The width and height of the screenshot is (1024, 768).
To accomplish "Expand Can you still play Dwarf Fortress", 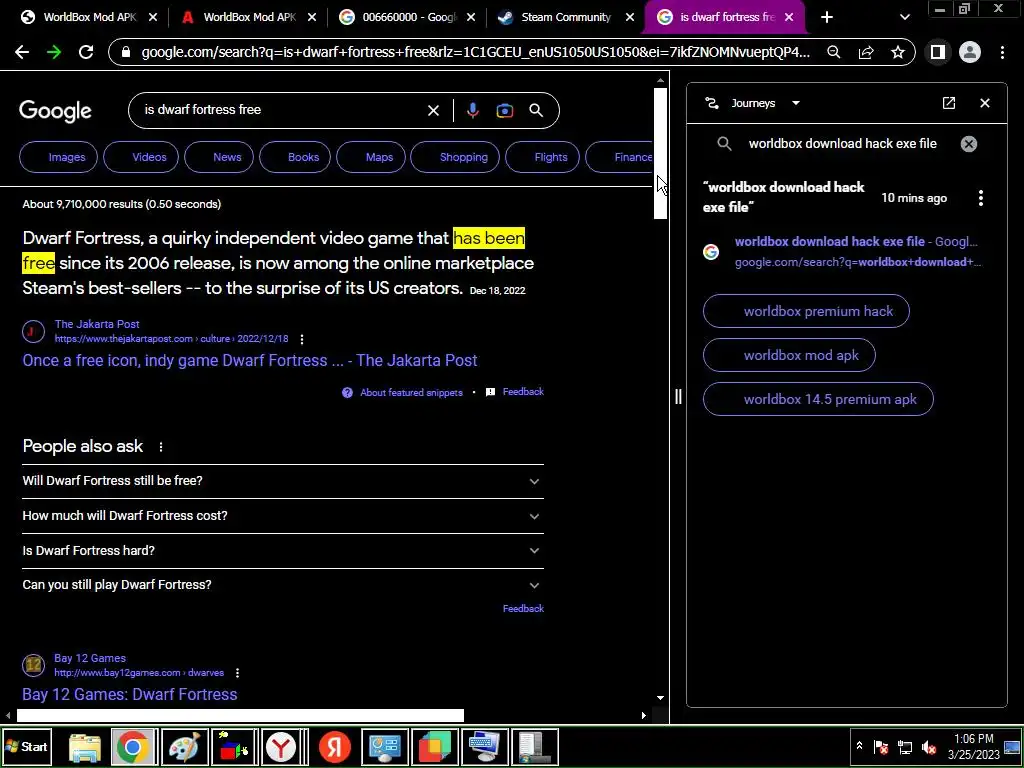I will pos(283,585).
